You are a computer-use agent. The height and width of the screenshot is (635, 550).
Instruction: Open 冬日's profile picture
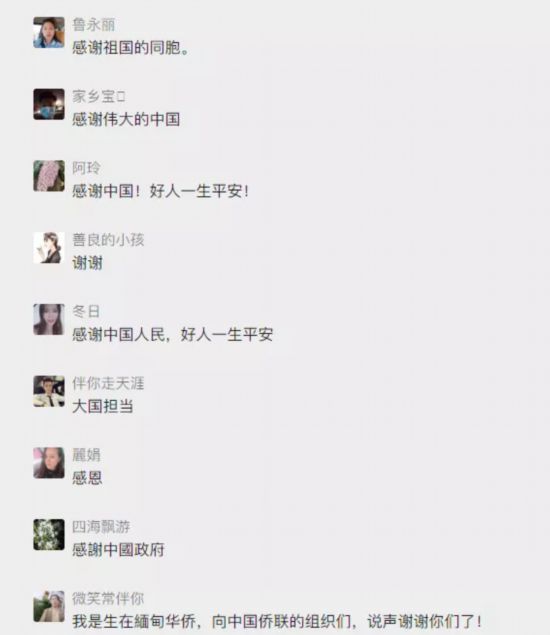pyautogui.click(x=49, y=320)
